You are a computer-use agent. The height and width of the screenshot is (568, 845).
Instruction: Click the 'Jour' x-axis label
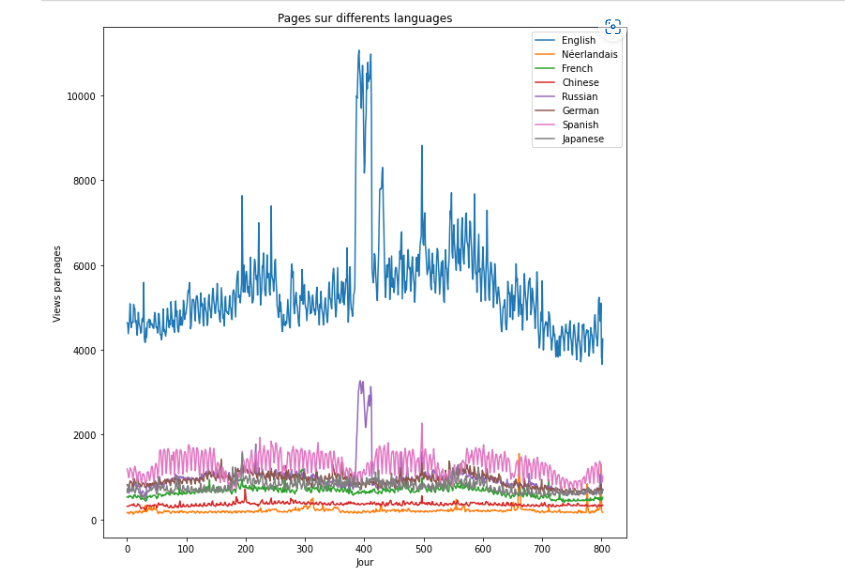(365, 563)
